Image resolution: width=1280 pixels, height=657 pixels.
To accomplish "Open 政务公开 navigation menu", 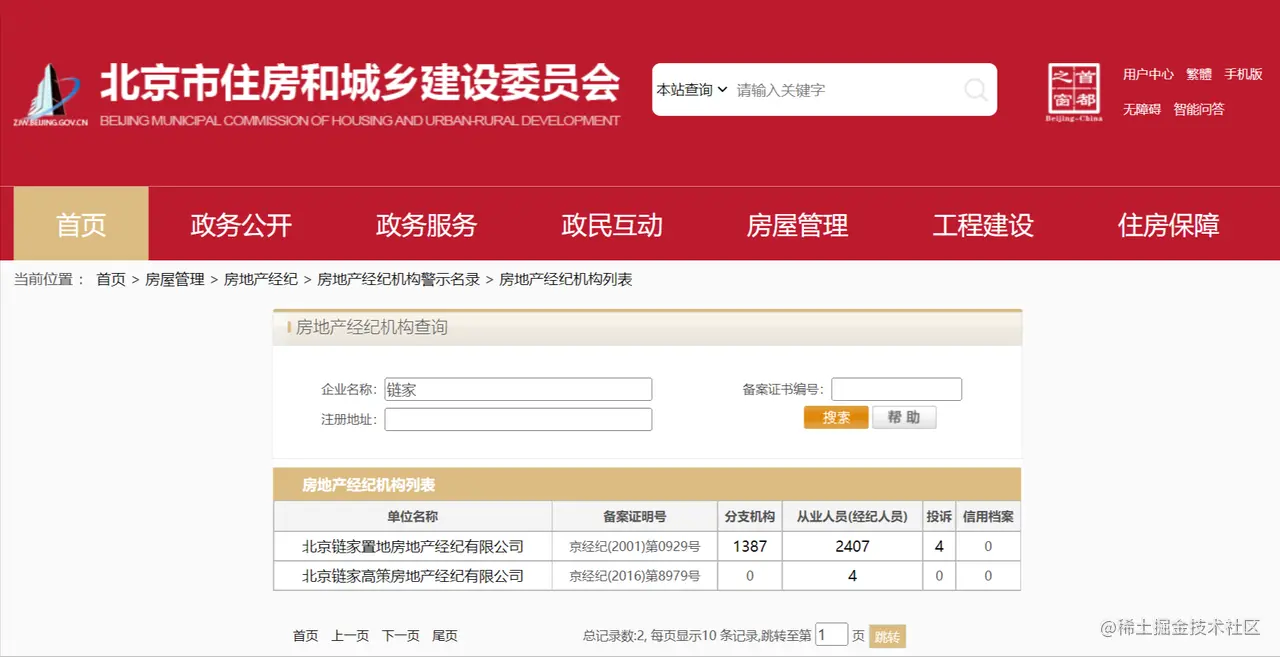I will (241, 224).
